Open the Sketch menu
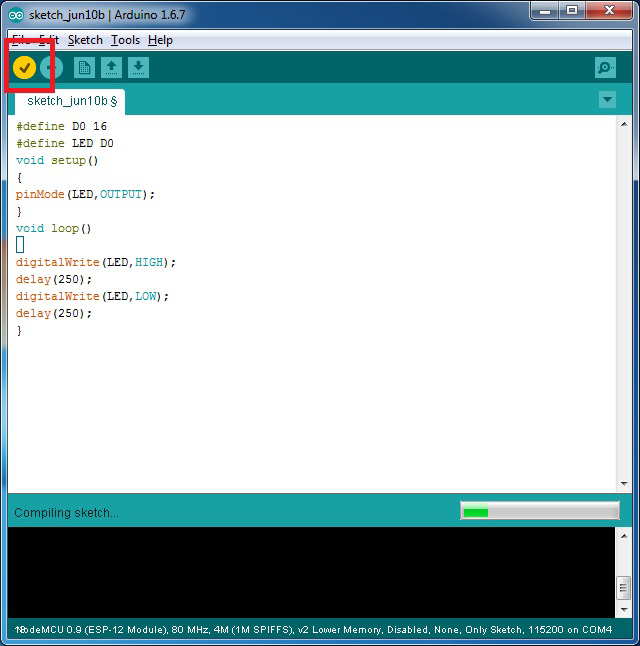This screenshot has height=646, width=640. point(85,40)
